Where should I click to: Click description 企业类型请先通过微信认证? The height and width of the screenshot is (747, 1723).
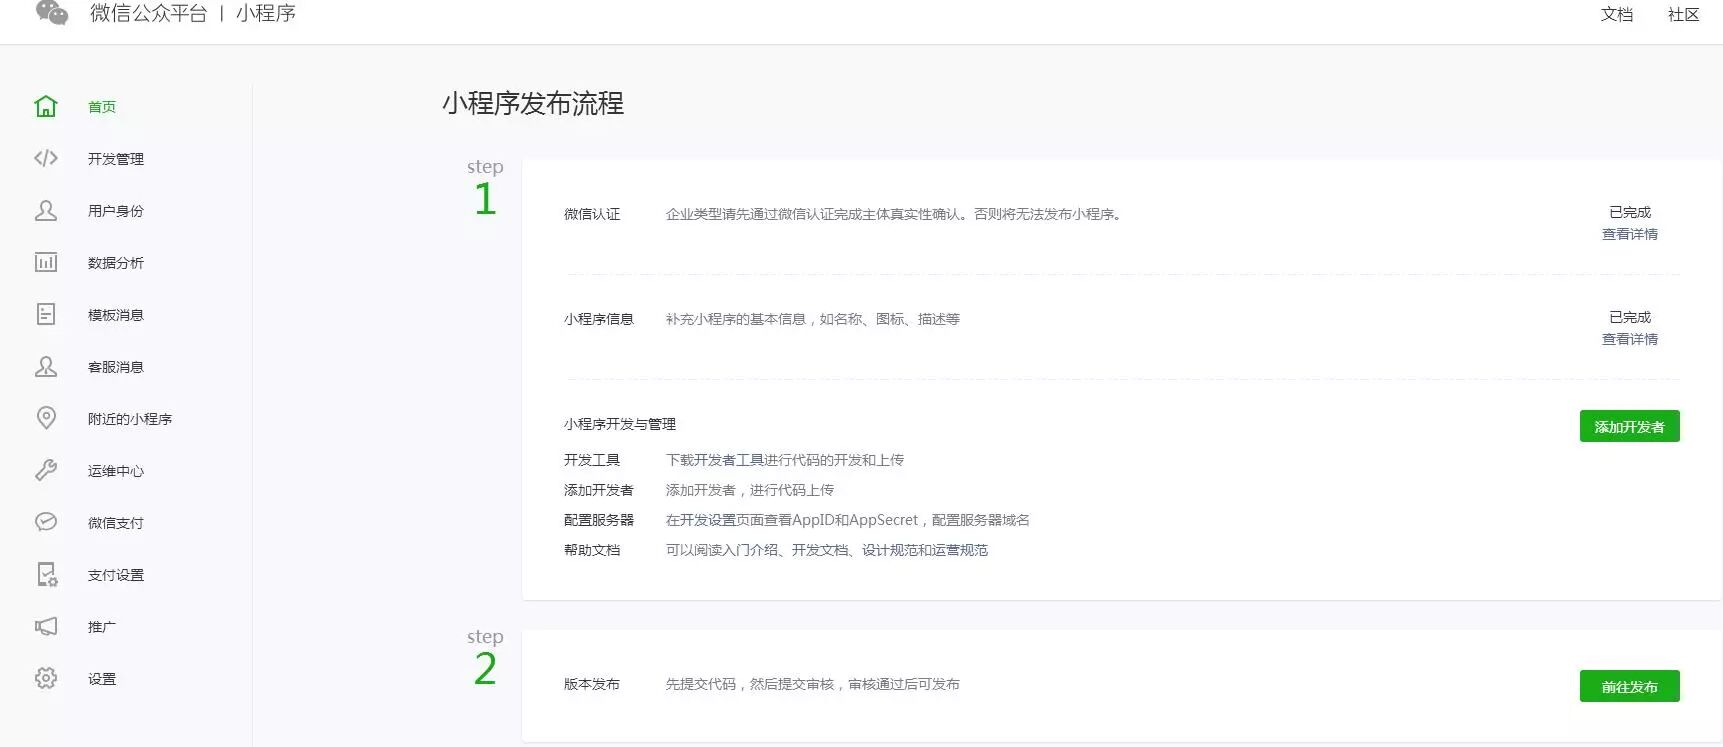point(894,214)
